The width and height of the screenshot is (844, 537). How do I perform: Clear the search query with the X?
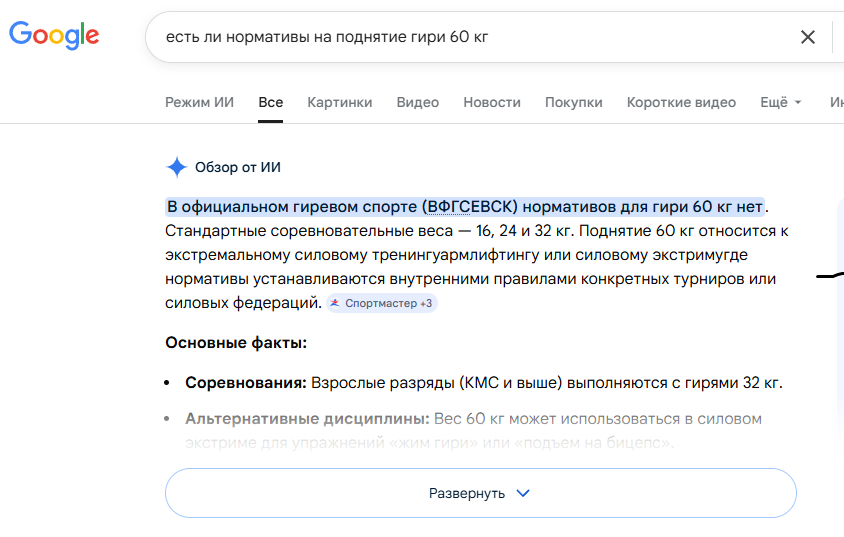(x=808, y=37)
